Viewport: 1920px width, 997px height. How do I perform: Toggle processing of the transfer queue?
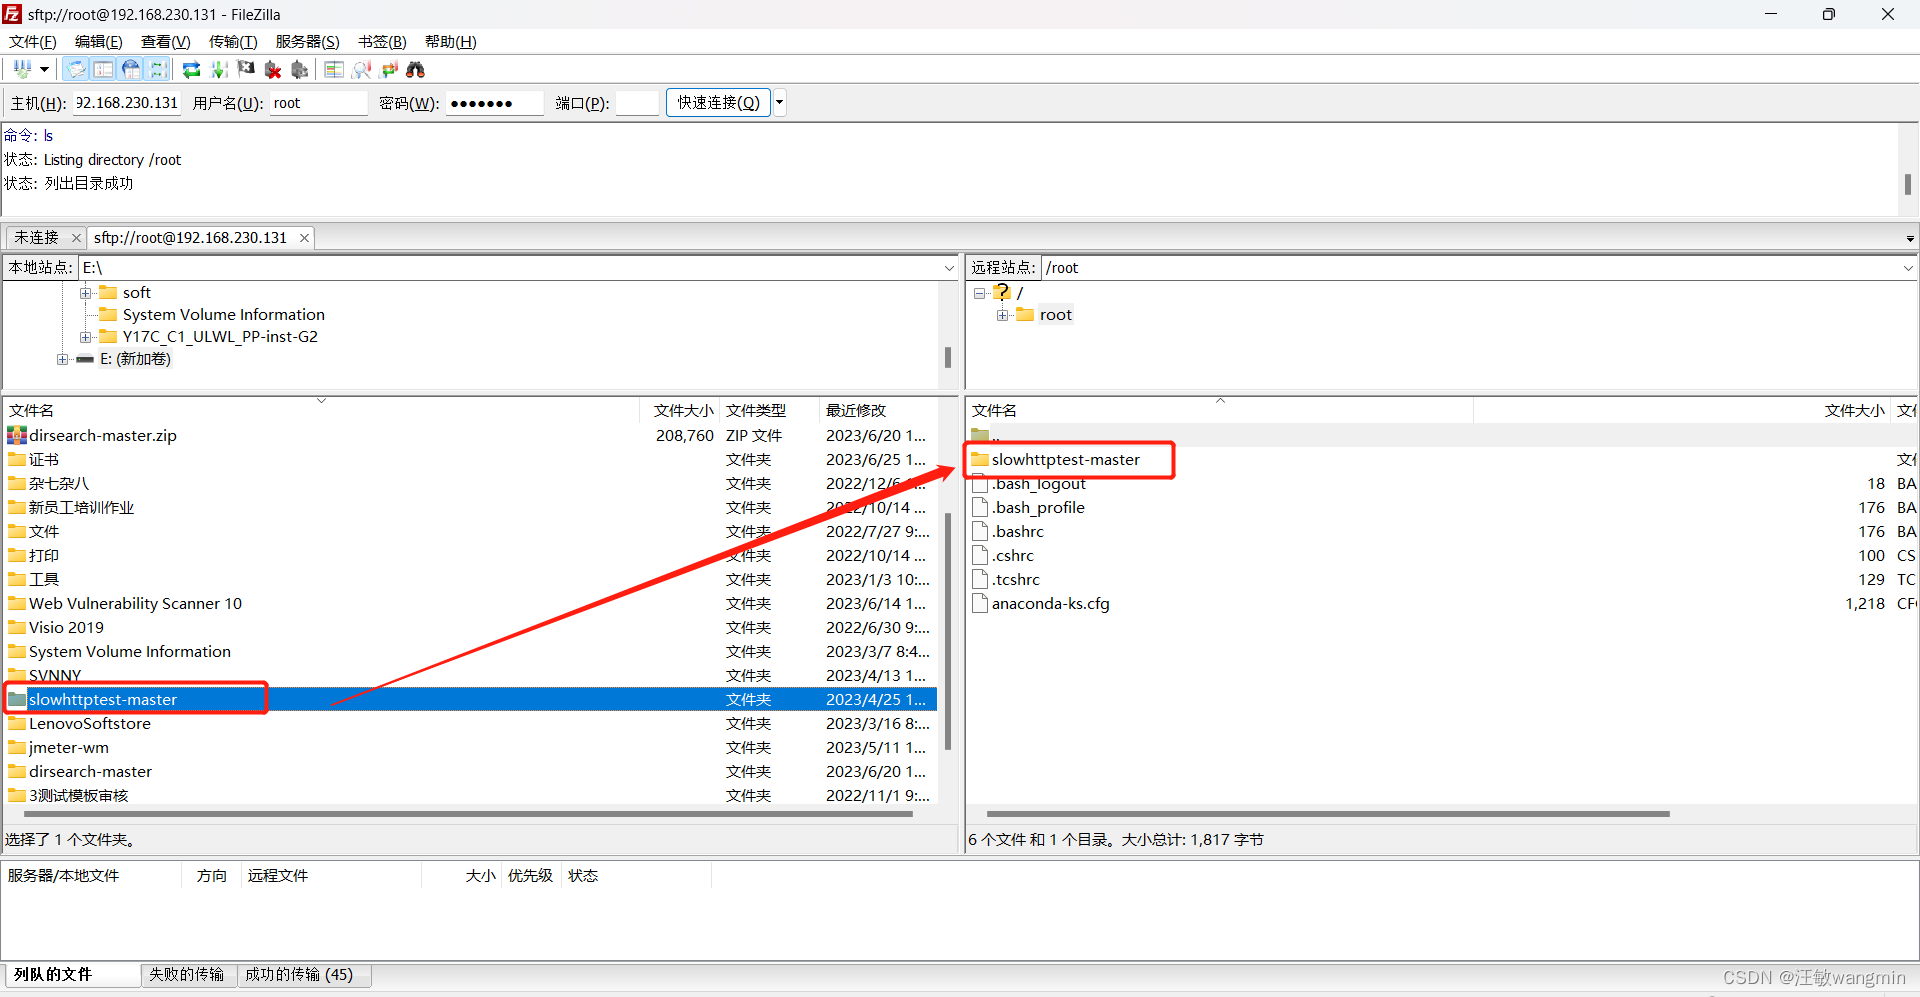(x=219, y=69)
